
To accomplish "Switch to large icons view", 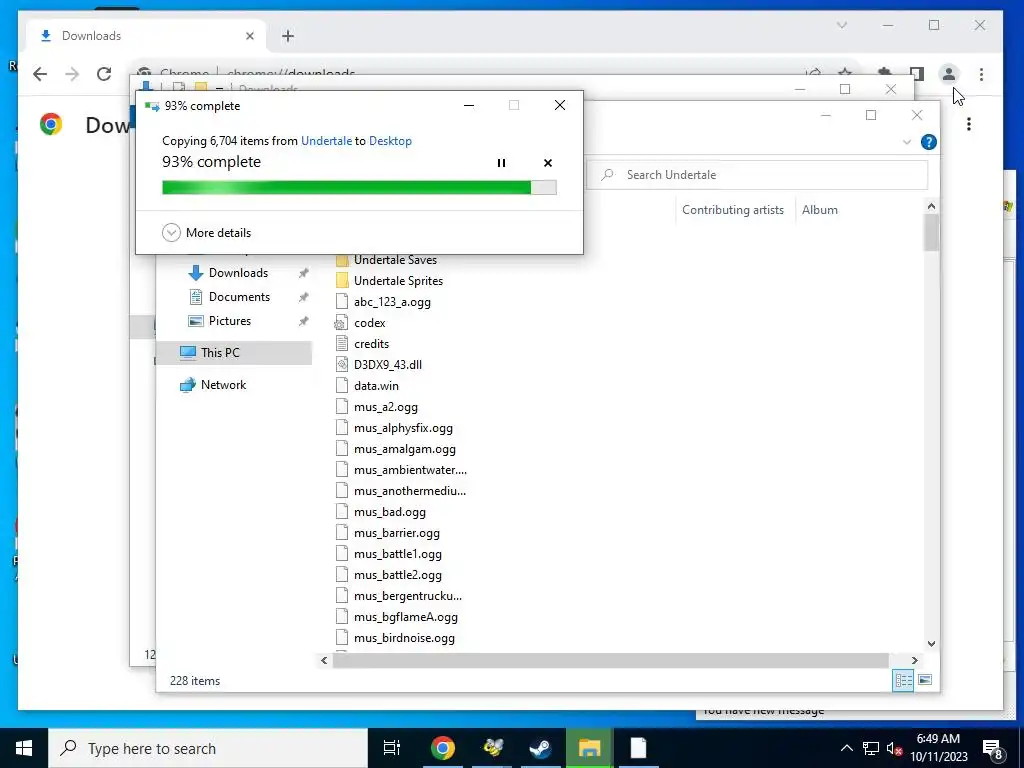I will (x=925, y=680).
